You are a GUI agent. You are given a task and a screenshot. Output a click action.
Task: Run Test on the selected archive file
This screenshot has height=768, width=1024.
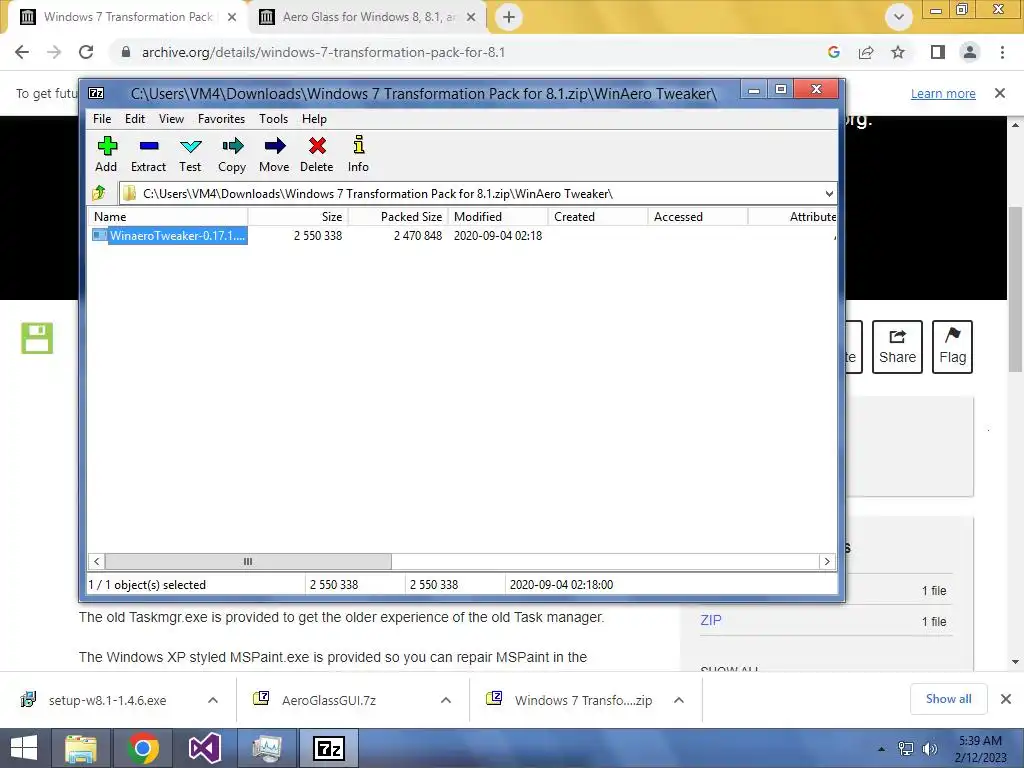pos(190,154)
